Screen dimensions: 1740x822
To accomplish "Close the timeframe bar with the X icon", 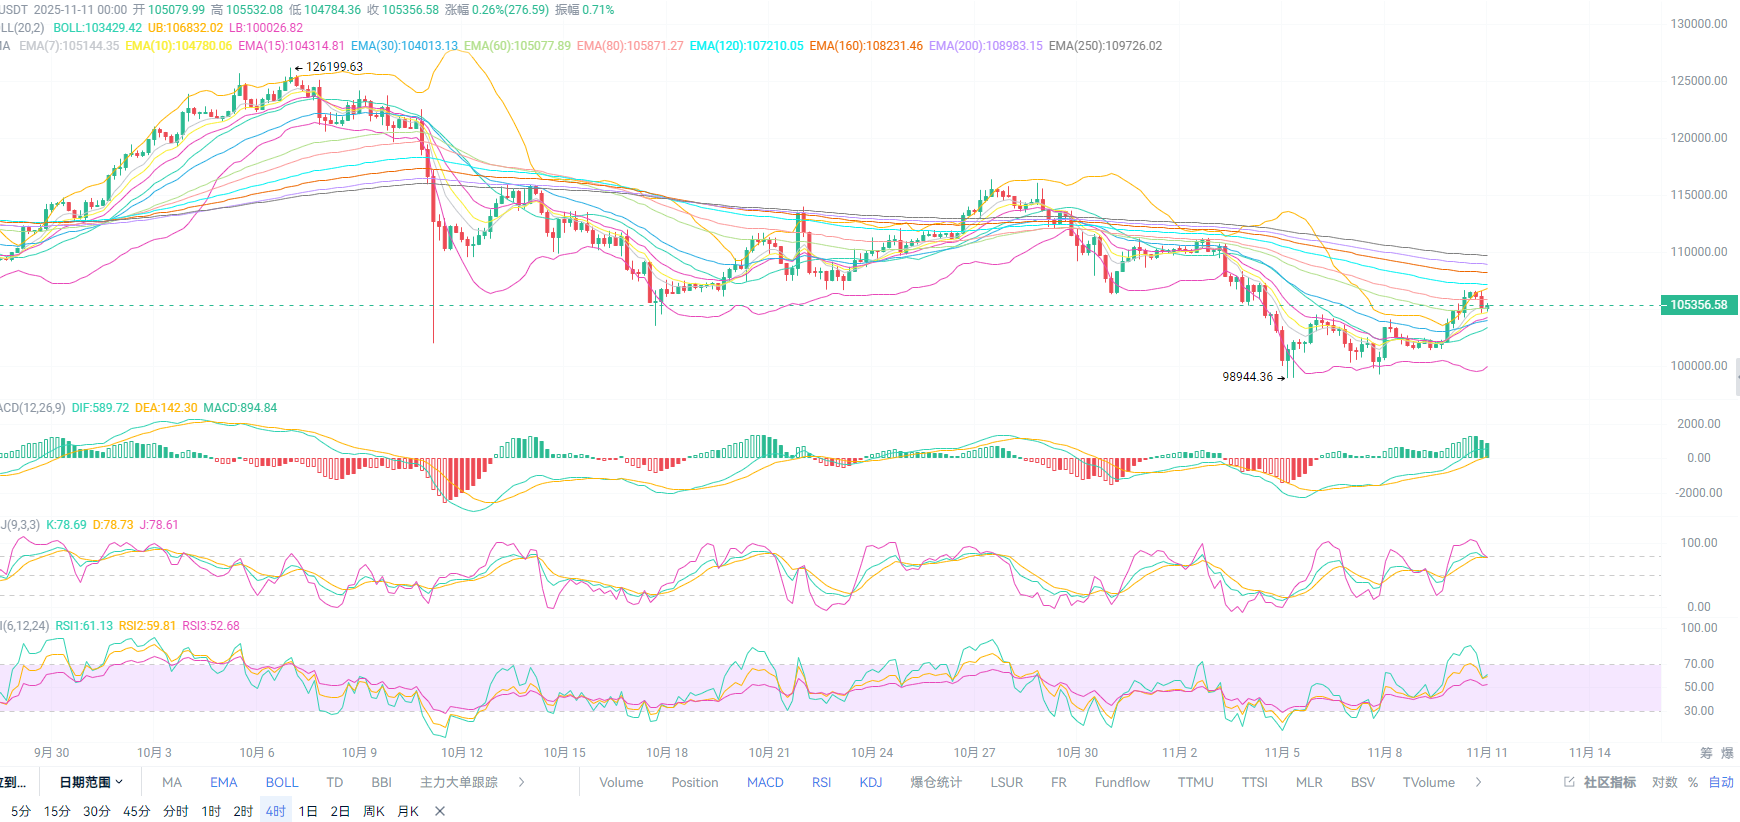I will click(x=440, y=811).
